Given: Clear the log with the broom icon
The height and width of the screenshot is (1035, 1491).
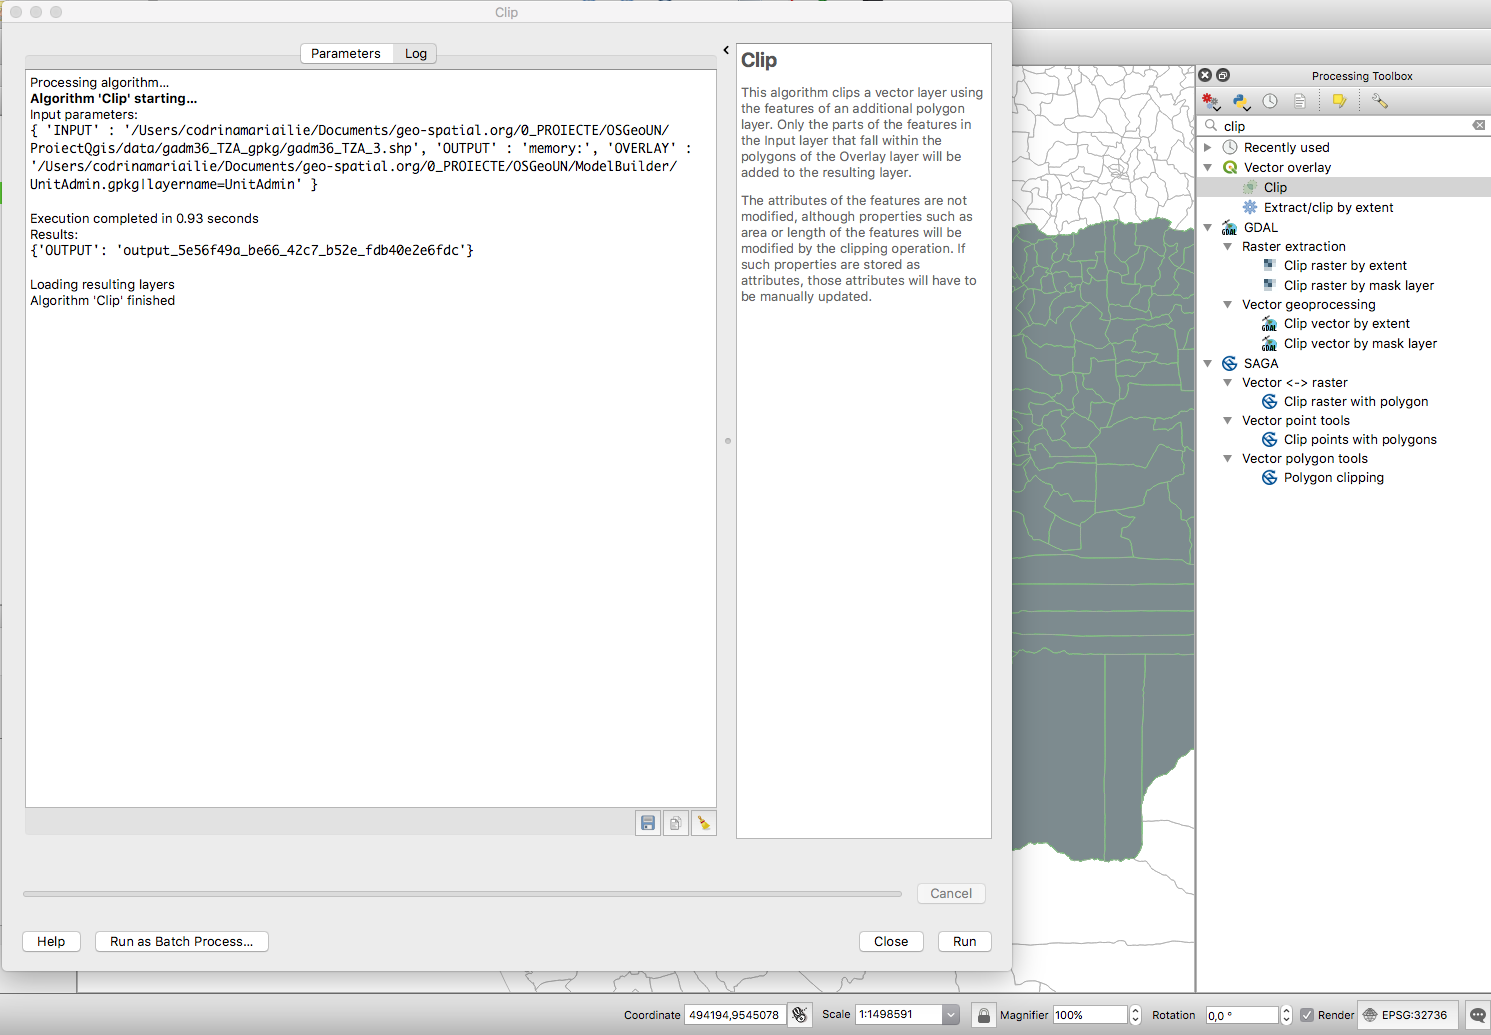Looking at the screenshot, I should (x=704, y=823).
